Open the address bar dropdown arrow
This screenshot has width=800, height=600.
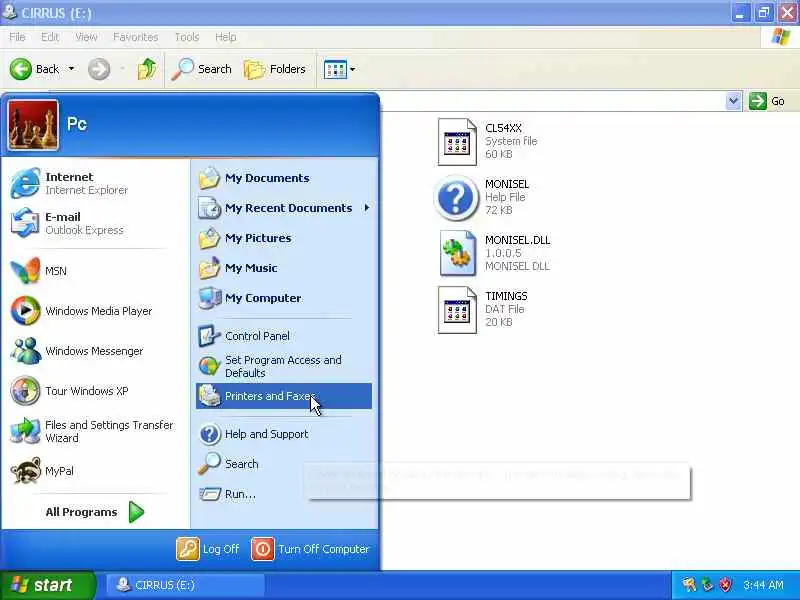pyautogui.click(x=733, y=101)
